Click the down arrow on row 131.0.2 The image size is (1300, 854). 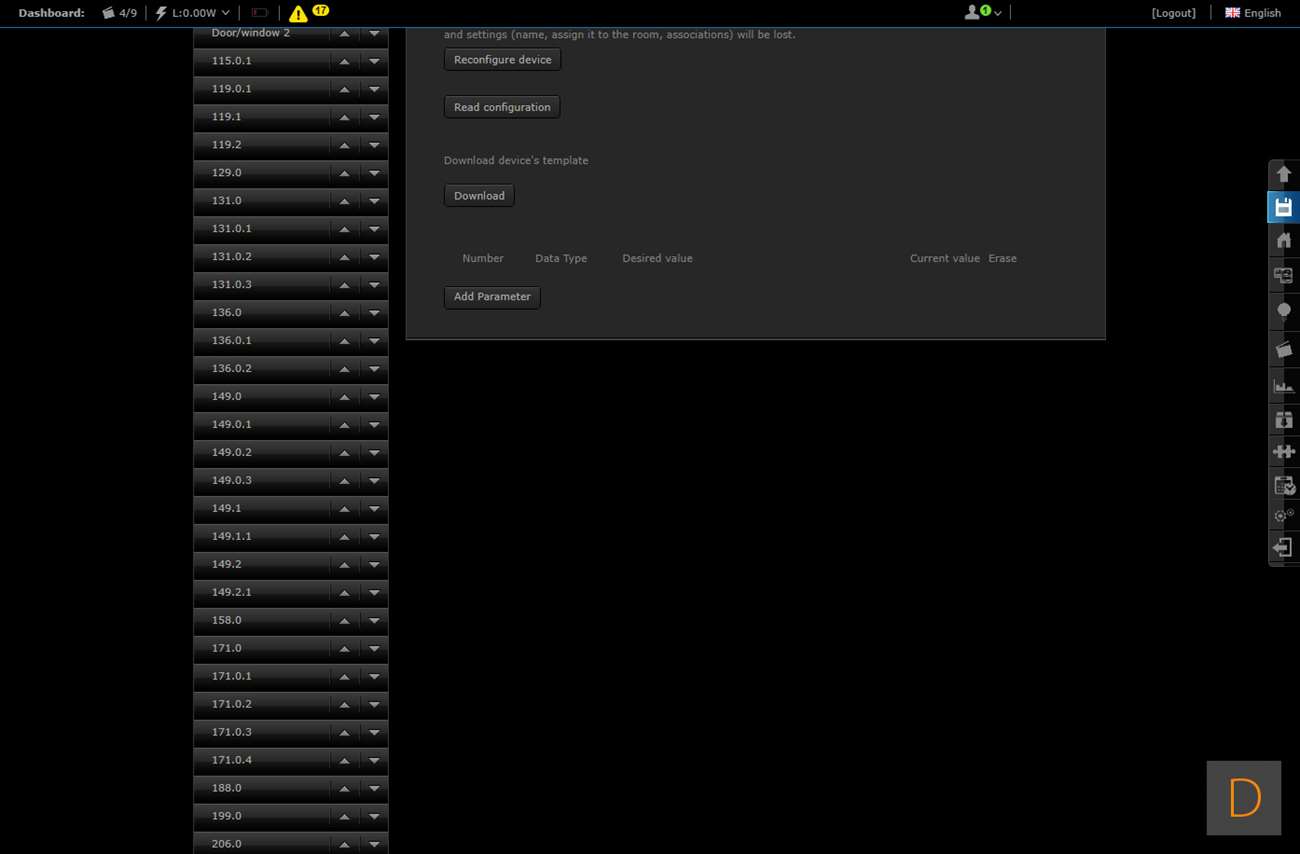[374, 257]
